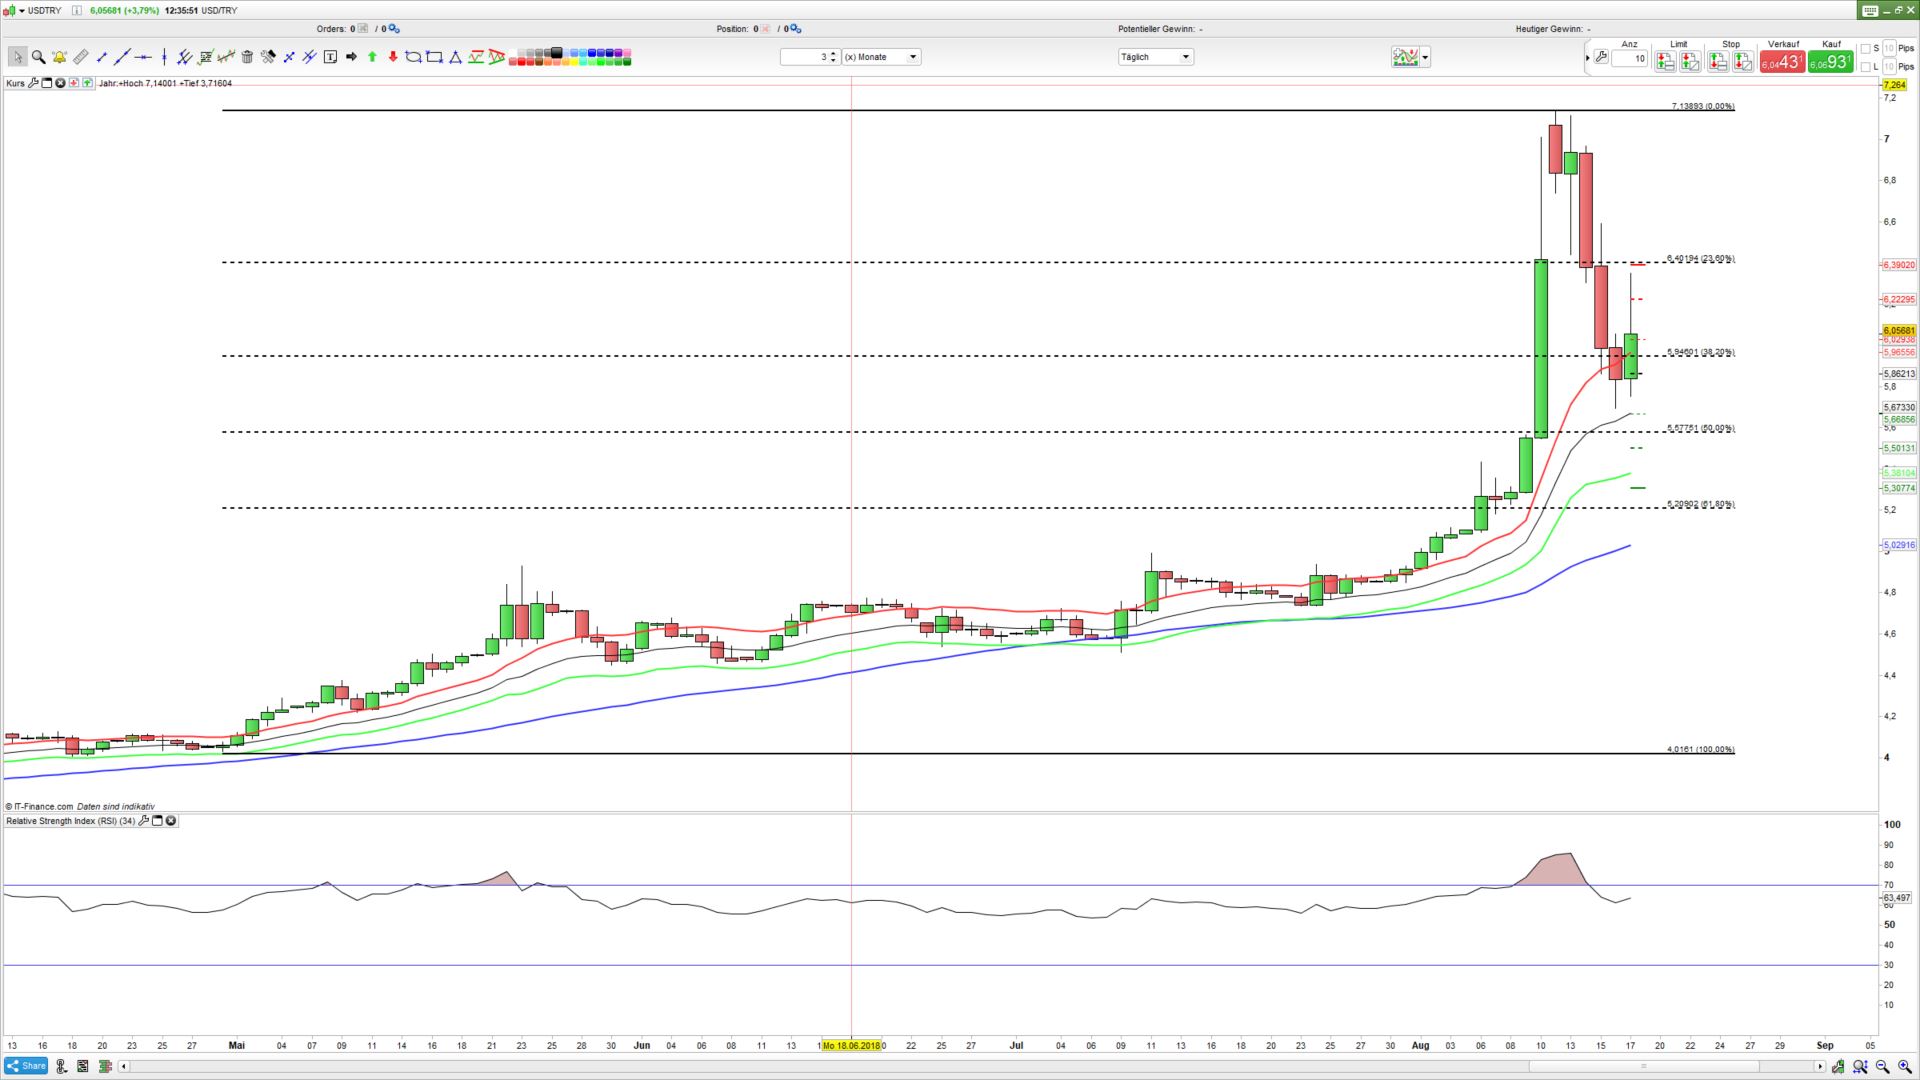Select the cursor pointer tool
Image resolution: width=1920 pixels, height=1080 pixels.
click(17, 57)
